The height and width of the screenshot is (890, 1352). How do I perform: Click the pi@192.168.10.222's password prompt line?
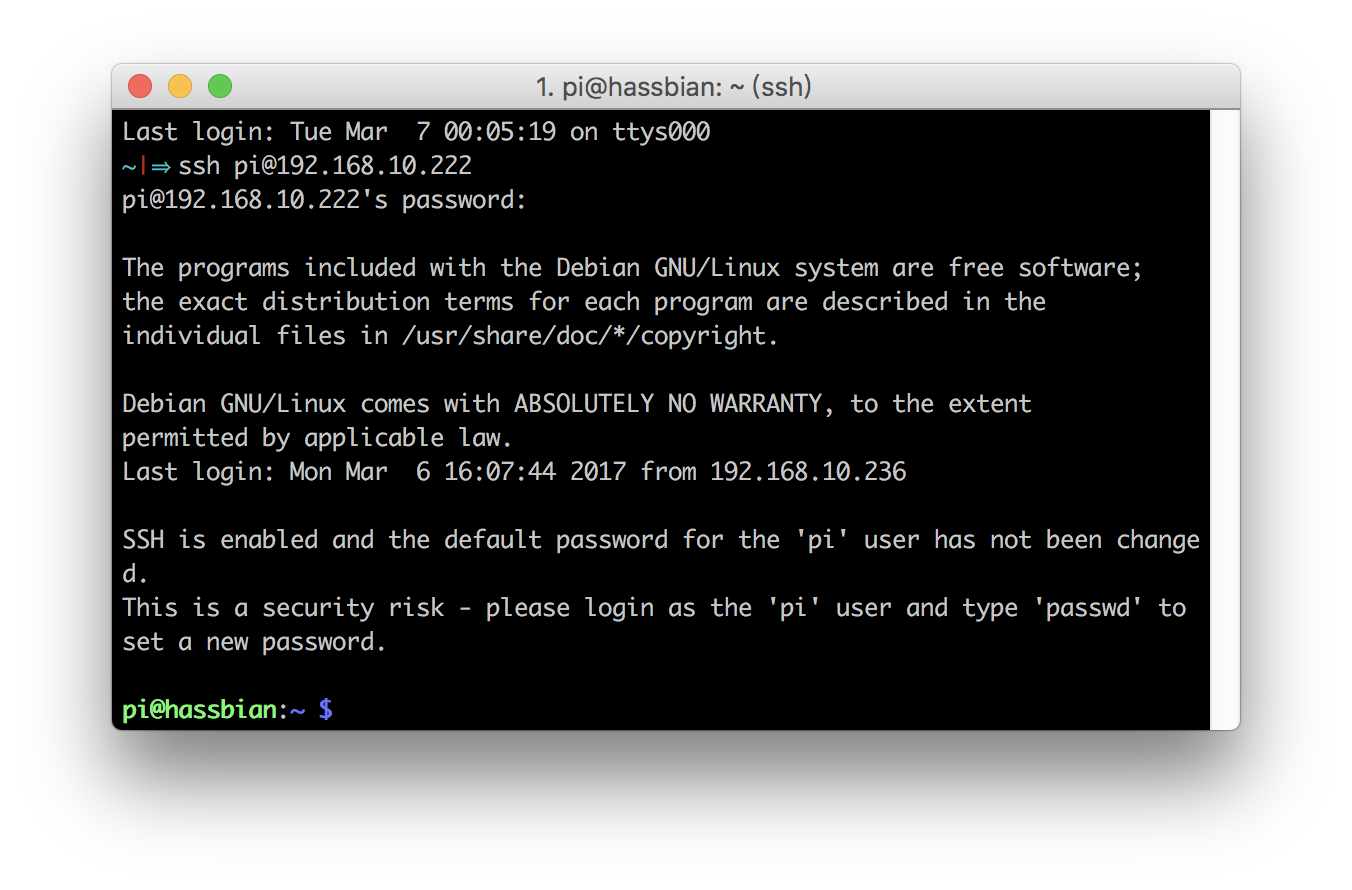[324, 200]
